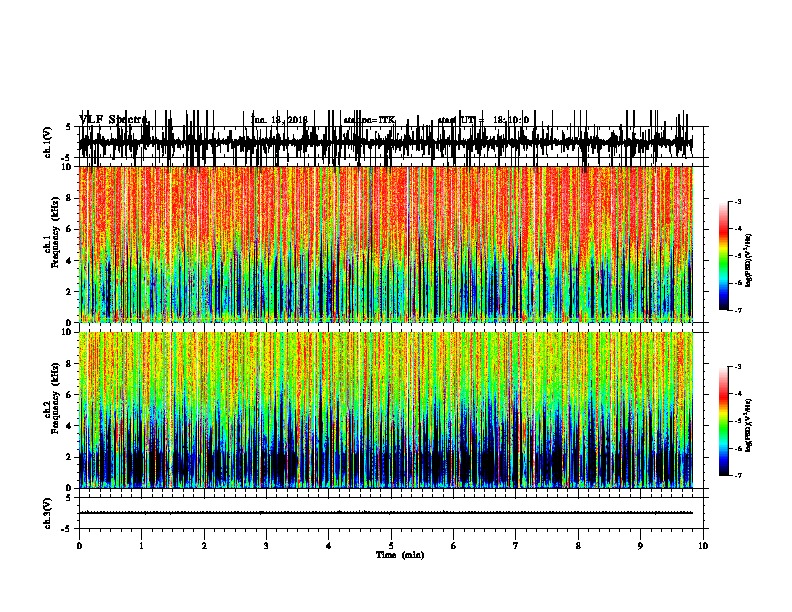Click the '8' kHz tick of ch.1 spectrogram
The height and width of the screenshot is (612, 792).
coord(70,198)
